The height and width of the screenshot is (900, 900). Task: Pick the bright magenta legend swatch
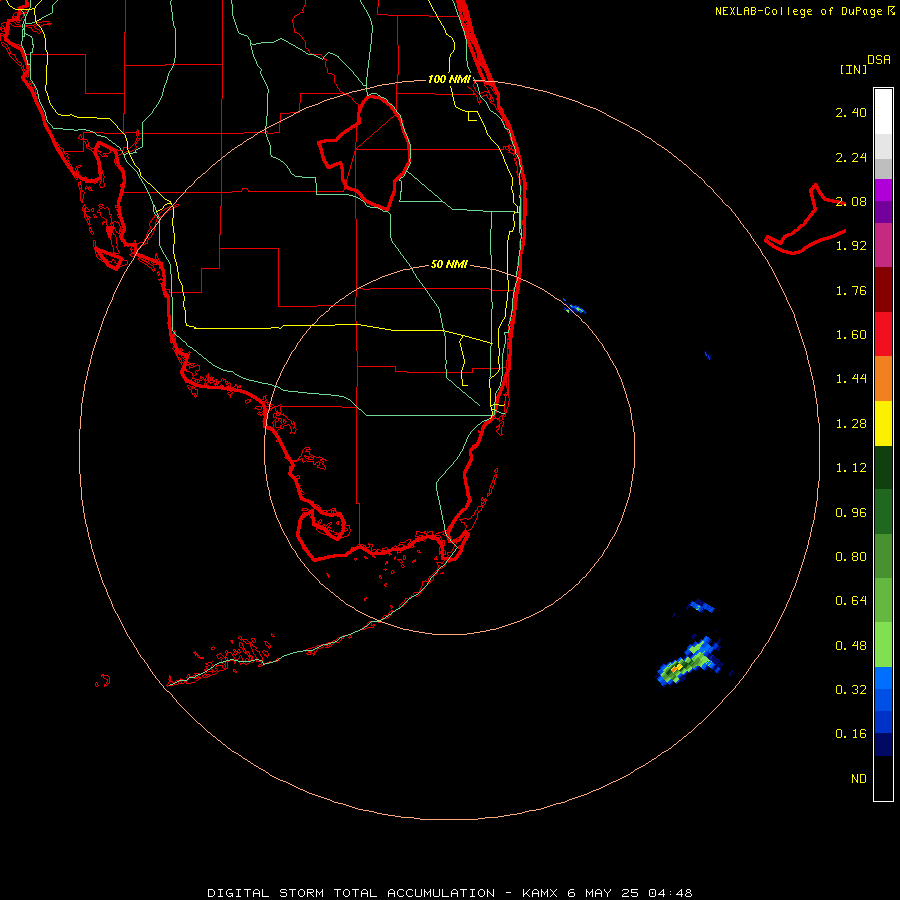883,190
